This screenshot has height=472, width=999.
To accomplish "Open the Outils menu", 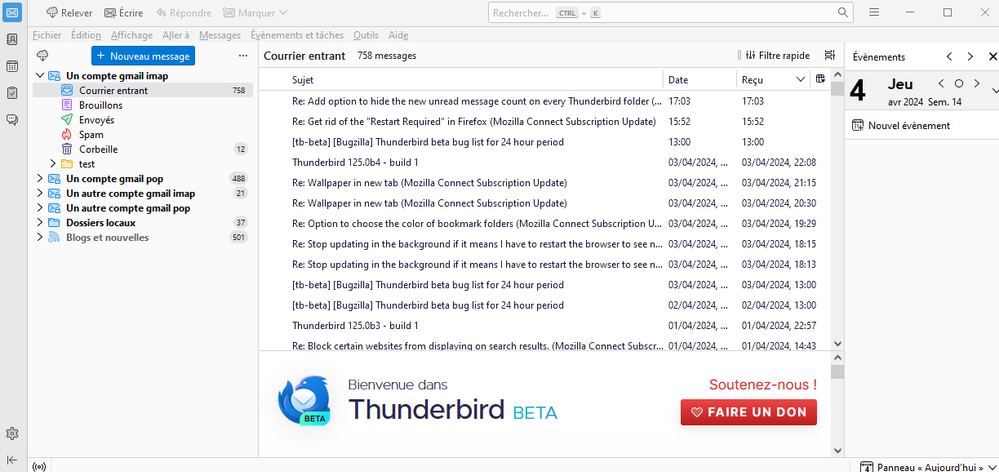I will click(365, 35).
